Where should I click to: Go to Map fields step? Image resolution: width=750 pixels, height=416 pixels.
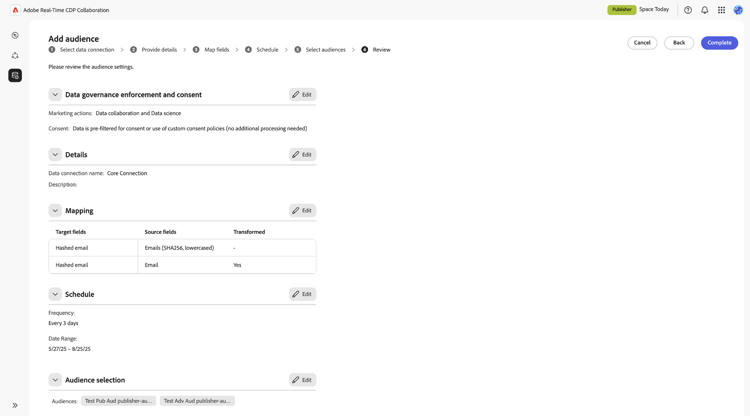[216, 49]
